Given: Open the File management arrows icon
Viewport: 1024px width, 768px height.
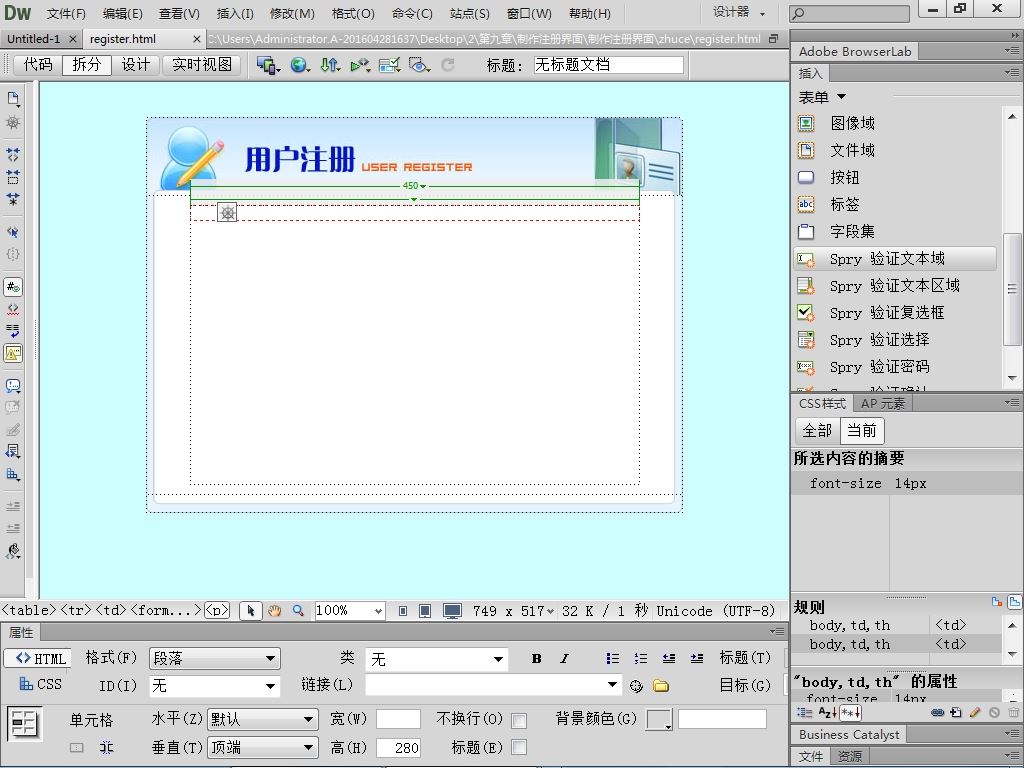Looking at the screenshot, I should click(330, 65).
